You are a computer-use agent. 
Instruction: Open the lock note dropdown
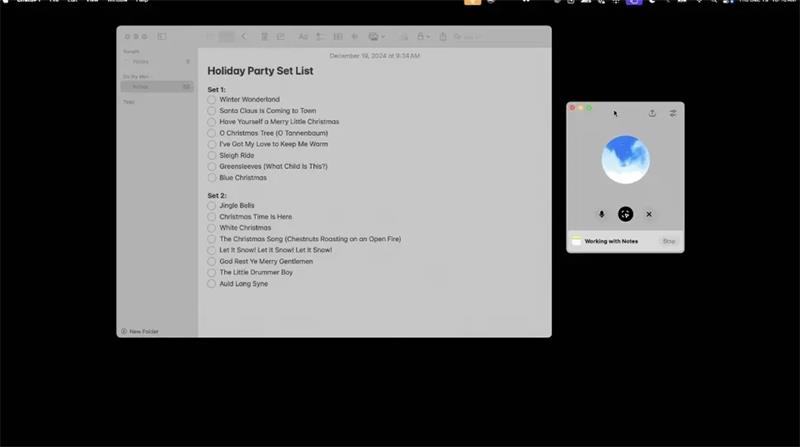(x=423, y=37)
